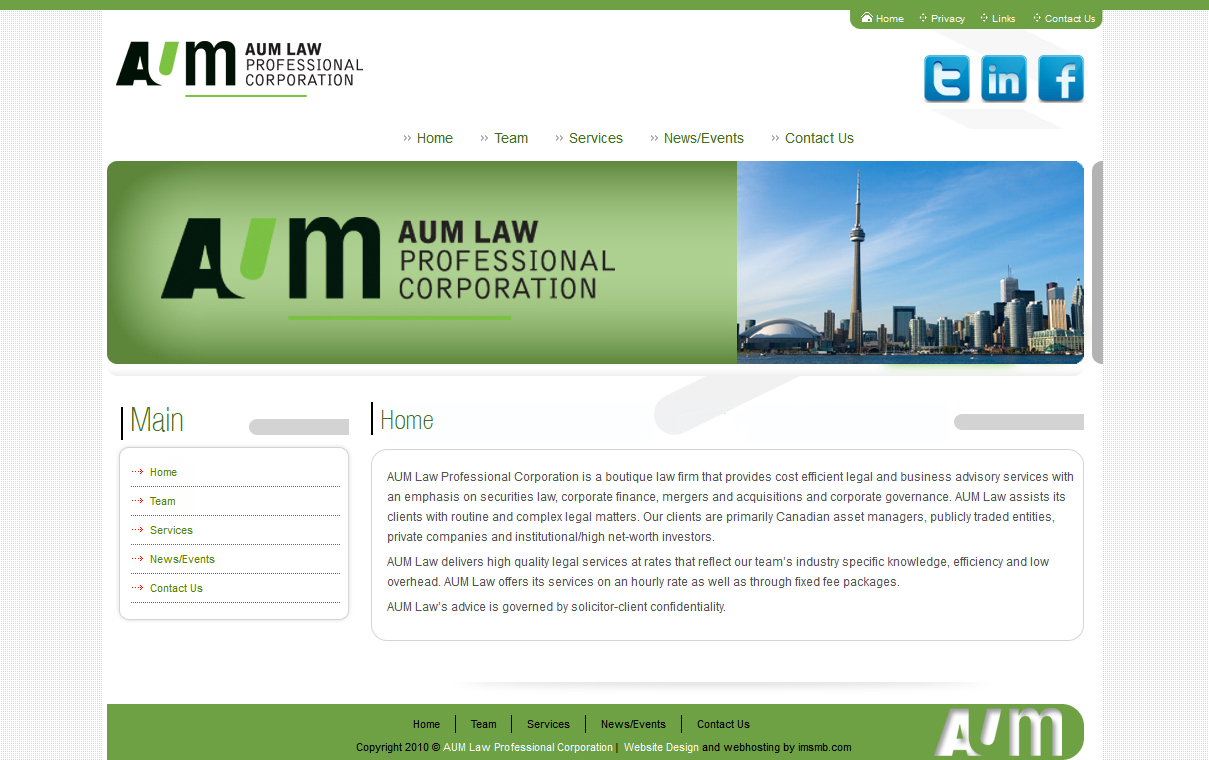Go to Home in top utility bar
The image size is (1209, 760).
[x=890, y=18]
